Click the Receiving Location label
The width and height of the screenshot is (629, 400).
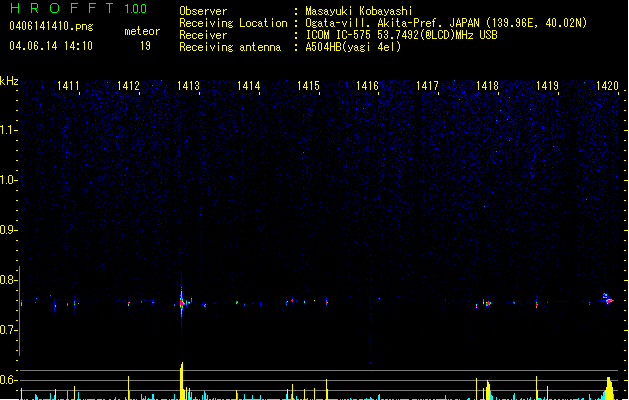coord(233,23)
